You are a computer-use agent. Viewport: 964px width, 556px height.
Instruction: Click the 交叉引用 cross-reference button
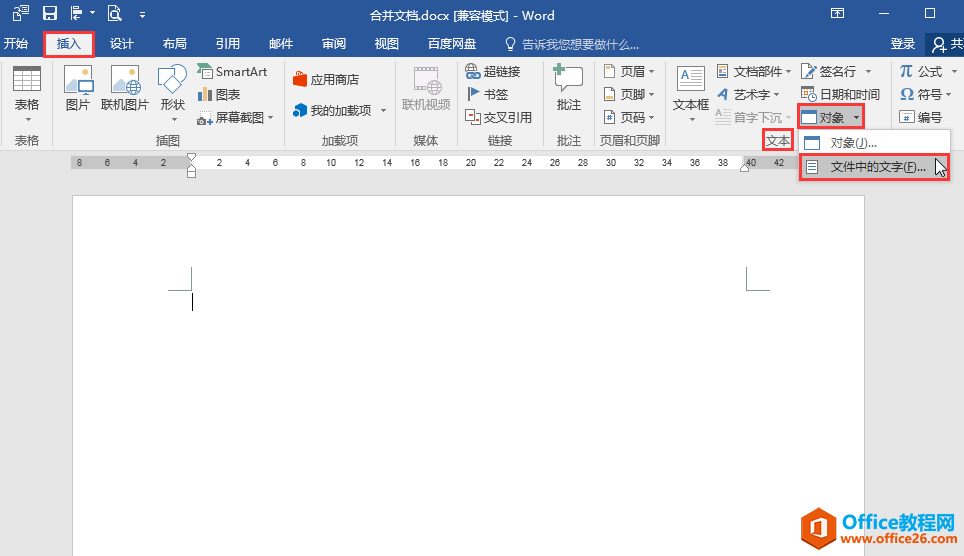point(498,117)
